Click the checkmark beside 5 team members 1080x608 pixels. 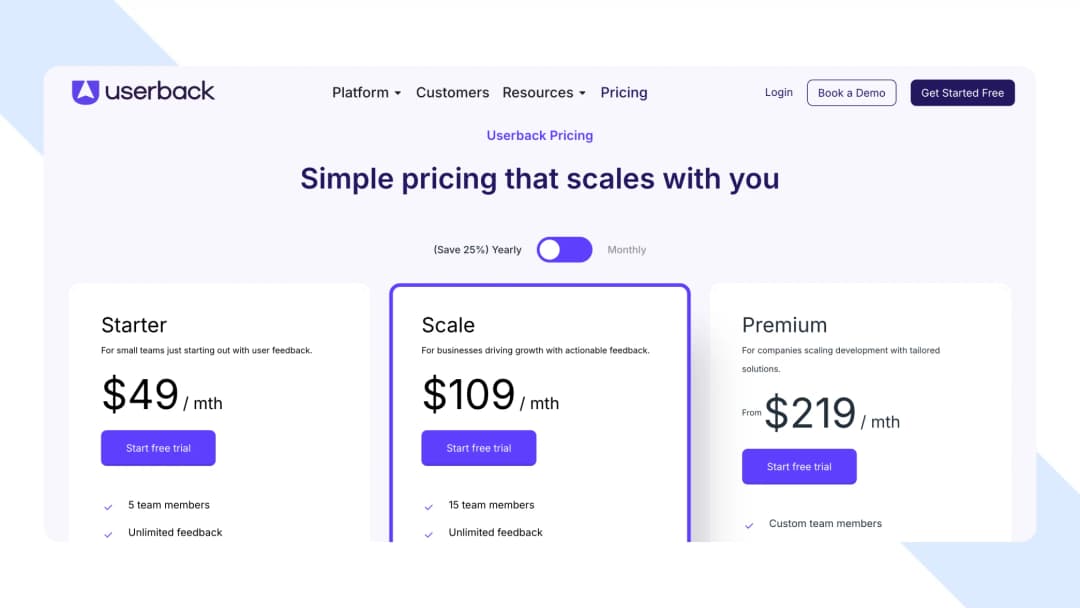(109, 506)
